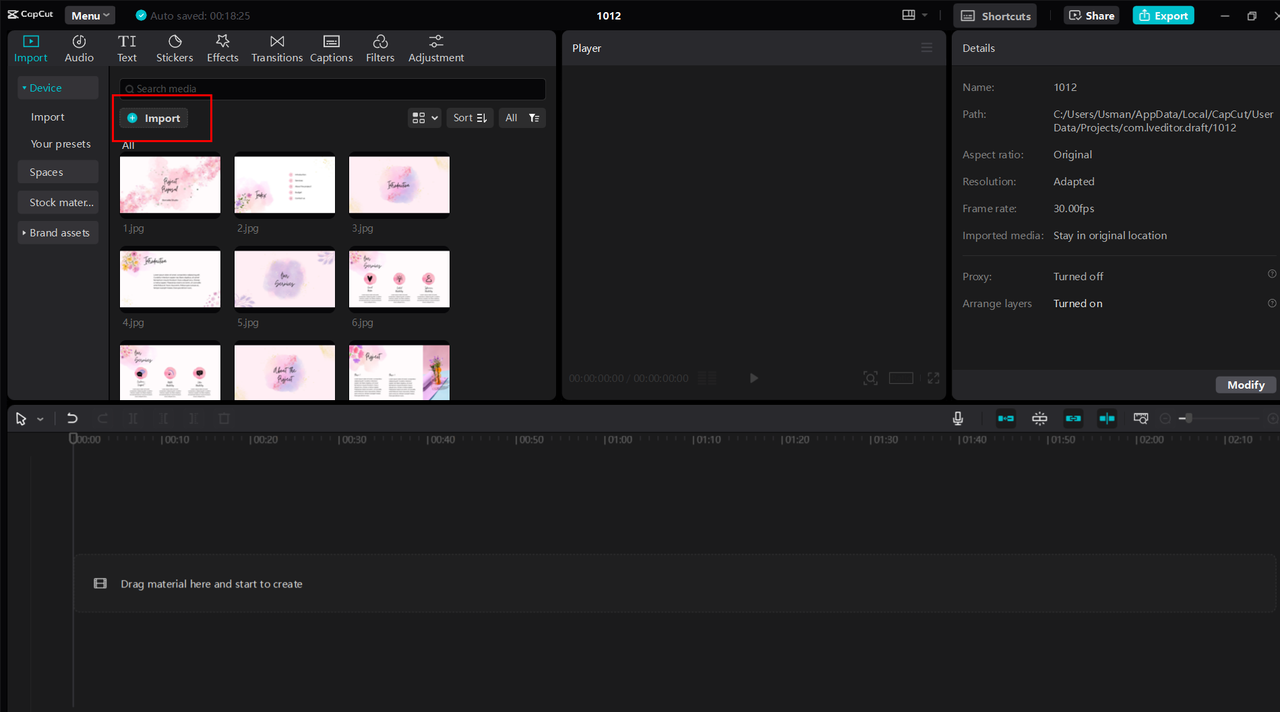Click the Search media field
1280x712 pixels.
tap(332, 89)
